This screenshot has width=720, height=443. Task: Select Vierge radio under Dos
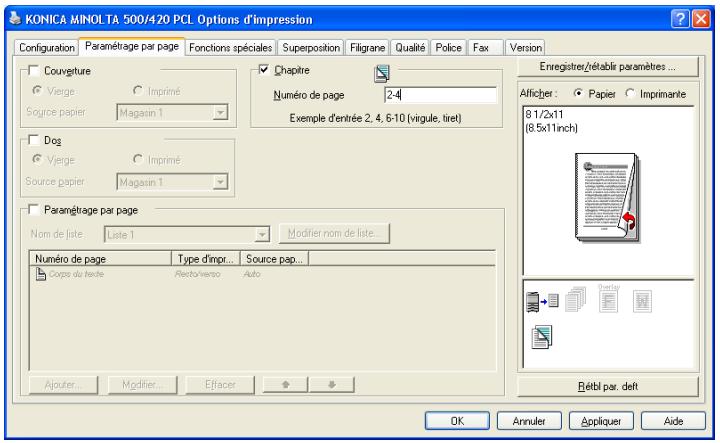coord(37,159)
